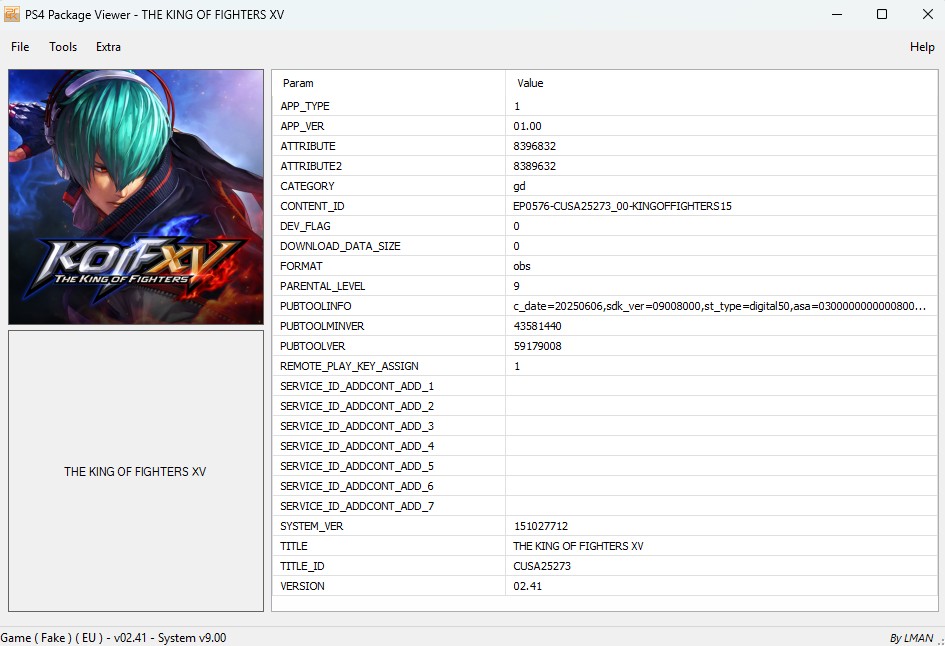Image resolution: width=945 pixels, height=646 pixels.
Task: Click the By LMAN credit in status bar
Action: point(911,638)
